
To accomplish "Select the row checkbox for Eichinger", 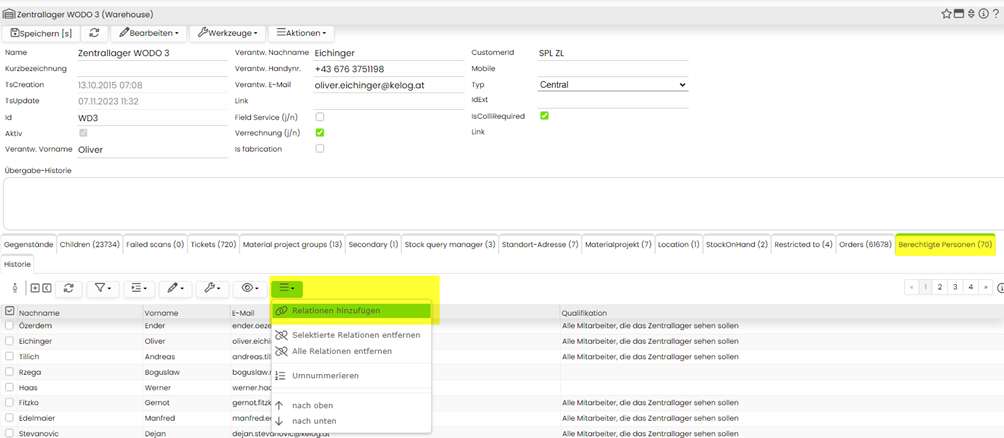I will point(9,341).
